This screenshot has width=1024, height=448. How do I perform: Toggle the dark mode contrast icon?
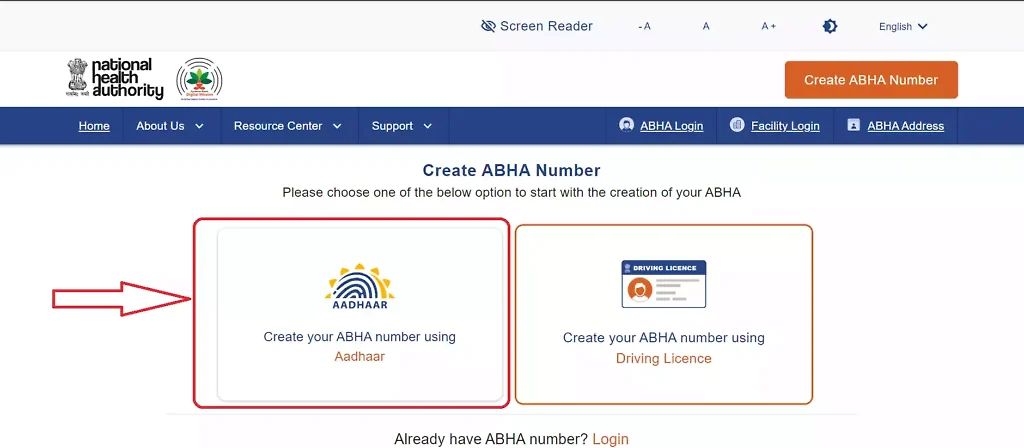point(829,26)
